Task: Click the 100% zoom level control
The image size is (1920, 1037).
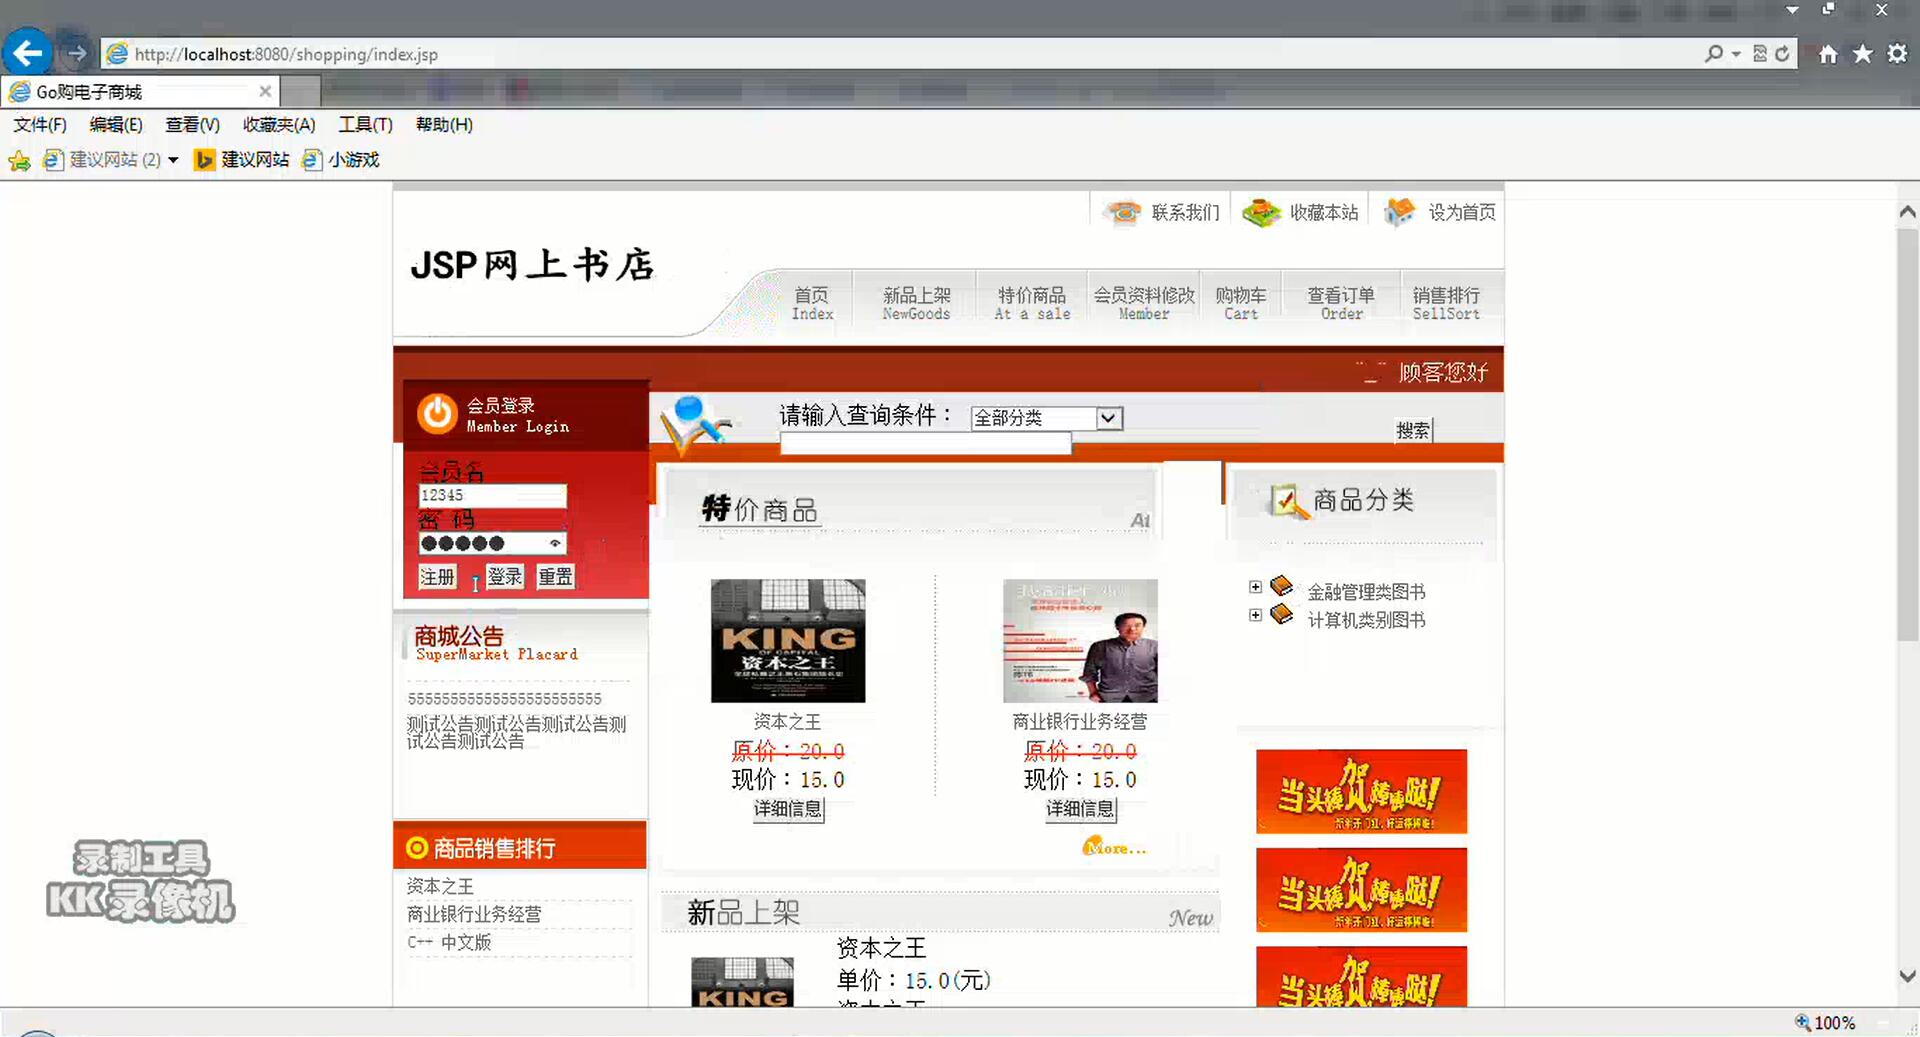Action: pyautogui.click(x=1825, y=1023)
